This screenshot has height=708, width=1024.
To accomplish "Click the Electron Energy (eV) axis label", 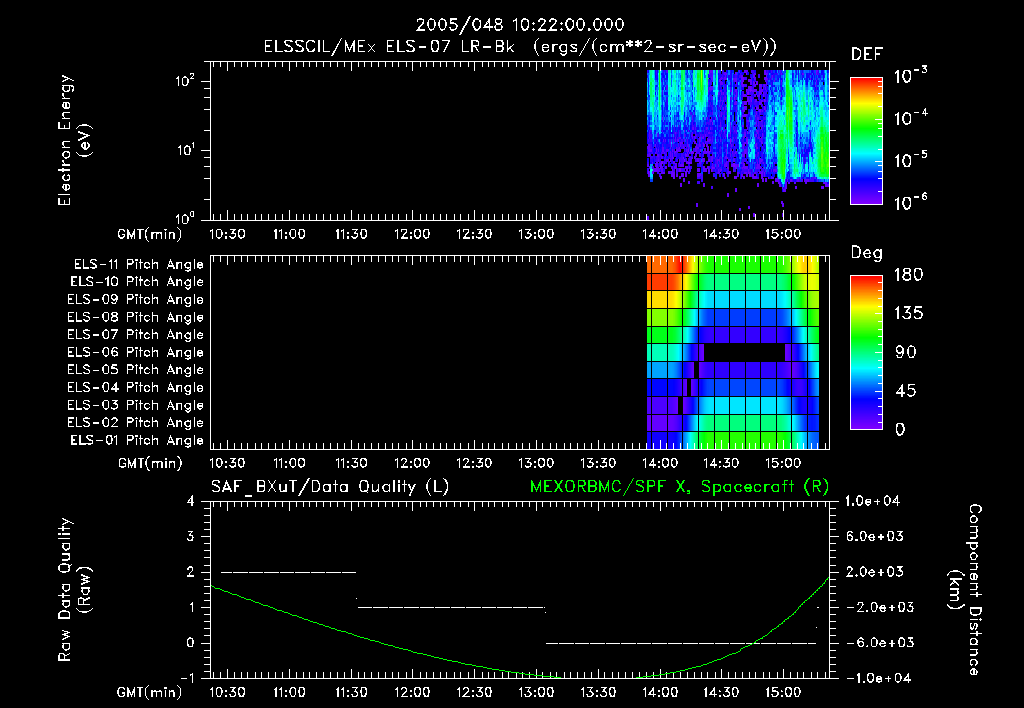I will (74, 140).
